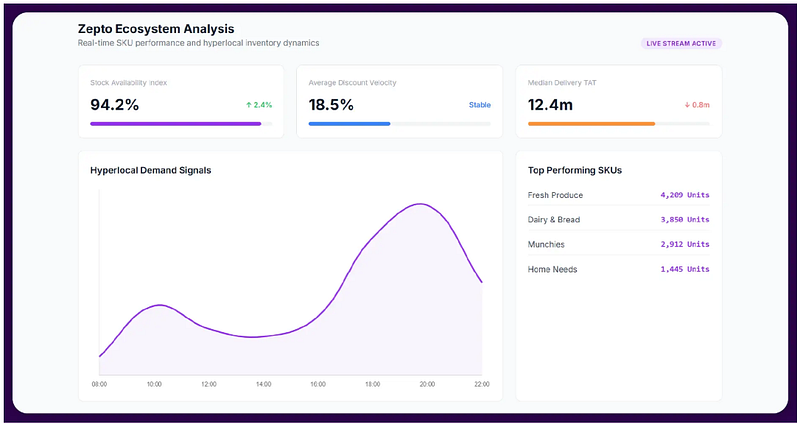The width and height of the screenshot is (800, 424).
Task: Click the green up arrow 2.4% indicator
Action: tap(259, 105)
